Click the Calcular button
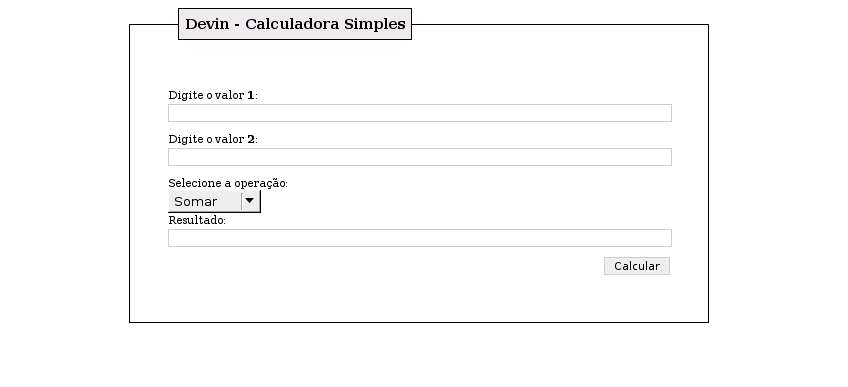 tap(637, 266)
